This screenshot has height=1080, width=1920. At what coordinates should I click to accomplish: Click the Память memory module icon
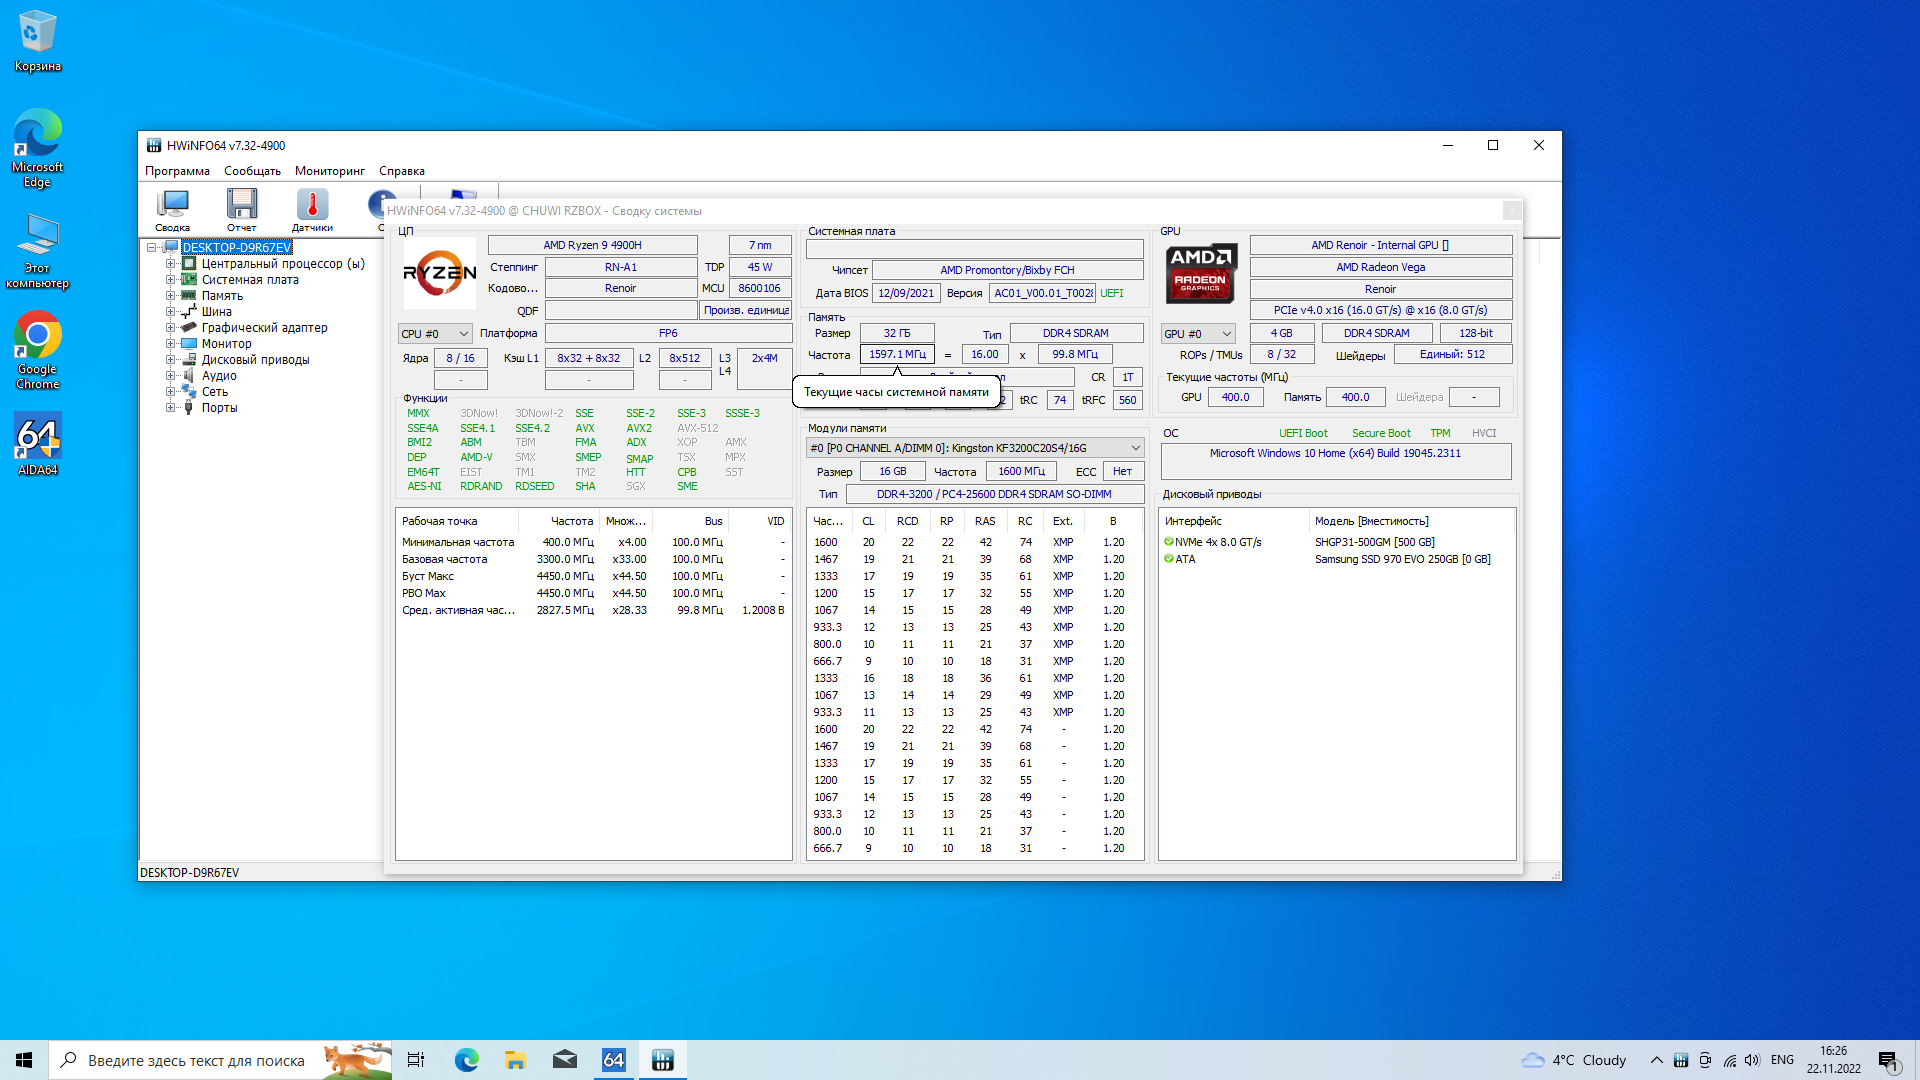click(x=188, y=295)
